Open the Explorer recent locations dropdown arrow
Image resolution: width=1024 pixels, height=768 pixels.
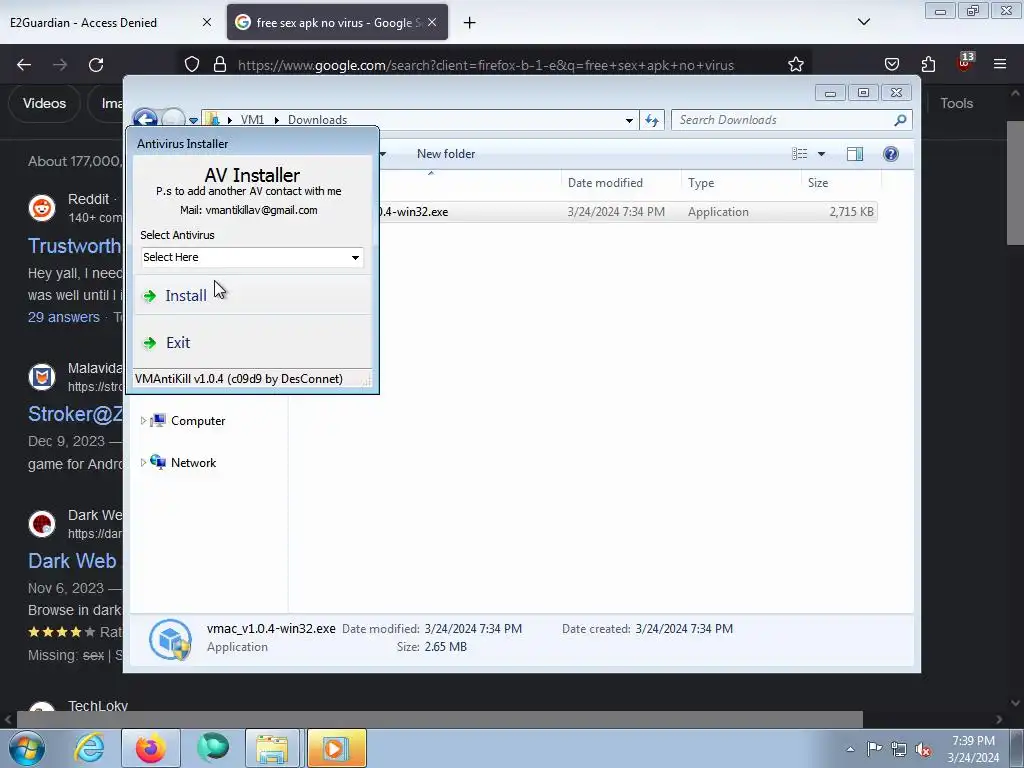click(193, 120)
